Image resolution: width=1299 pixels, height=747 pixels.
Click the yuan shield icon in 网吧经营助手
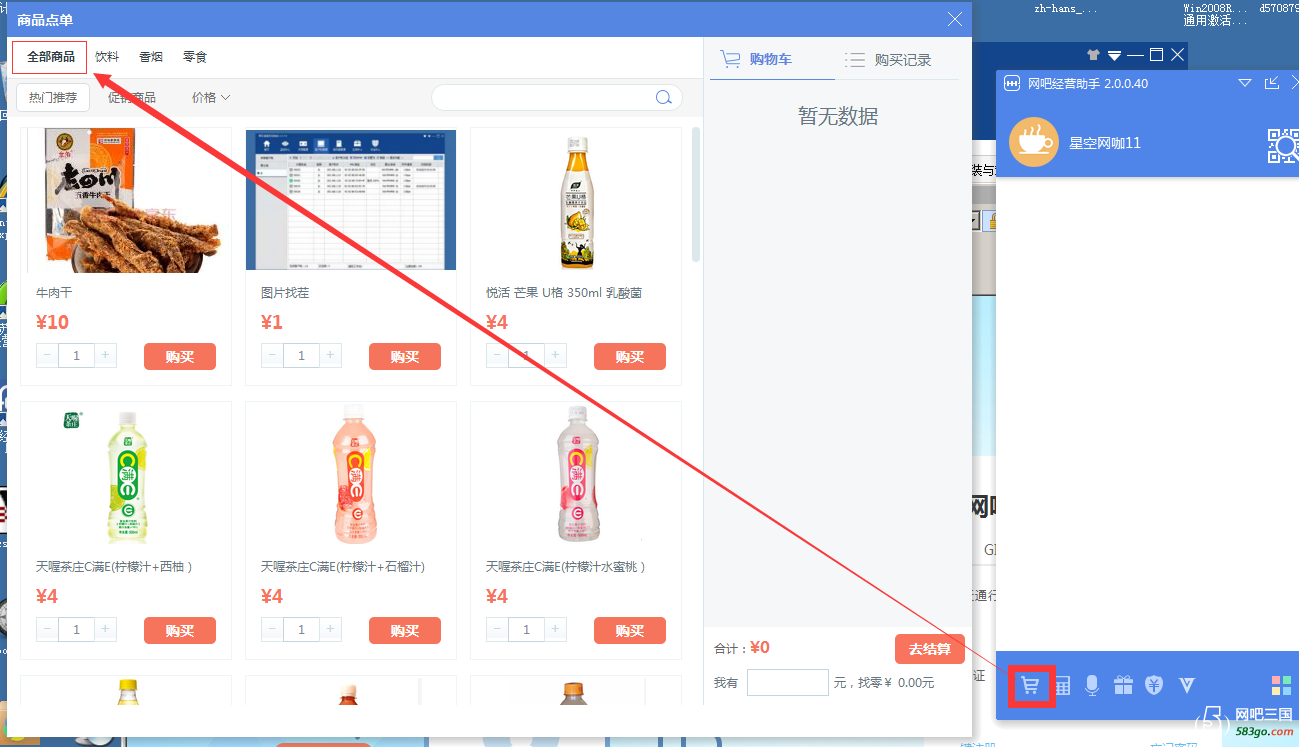click(1154, 685)
